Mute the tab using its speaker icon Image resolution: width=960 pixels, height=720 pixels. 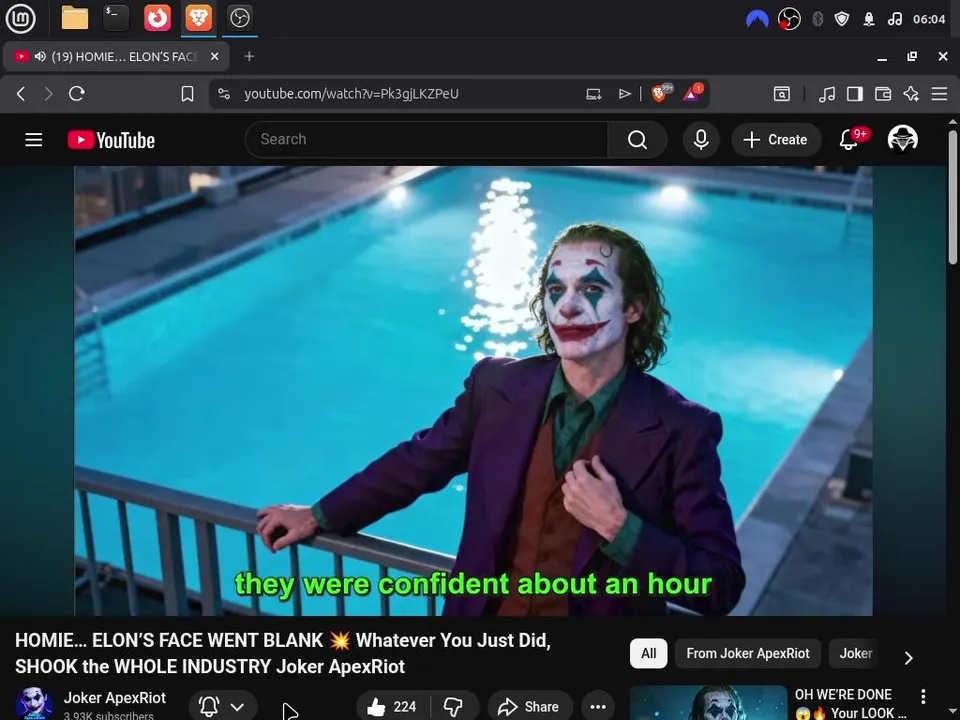click(40, 56)
